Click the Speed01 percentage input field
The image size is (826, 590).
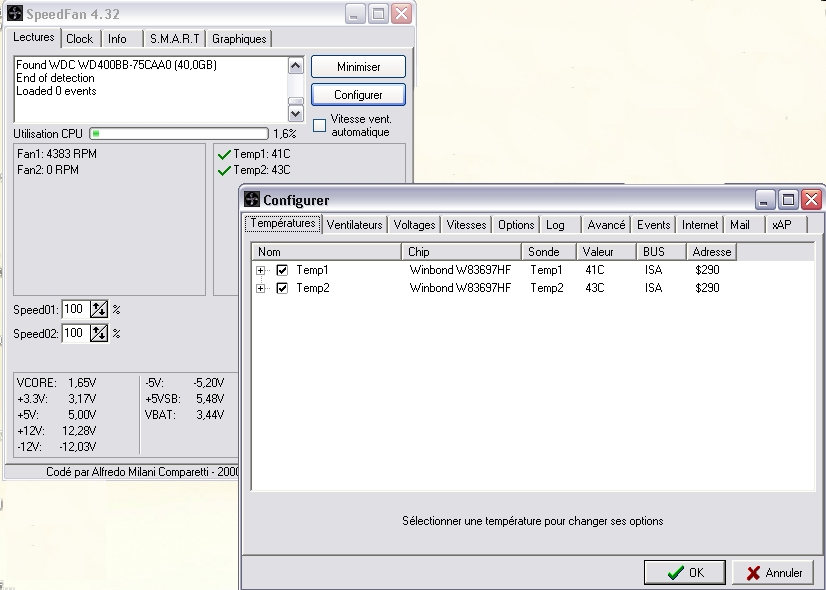(x=76, y=309)
